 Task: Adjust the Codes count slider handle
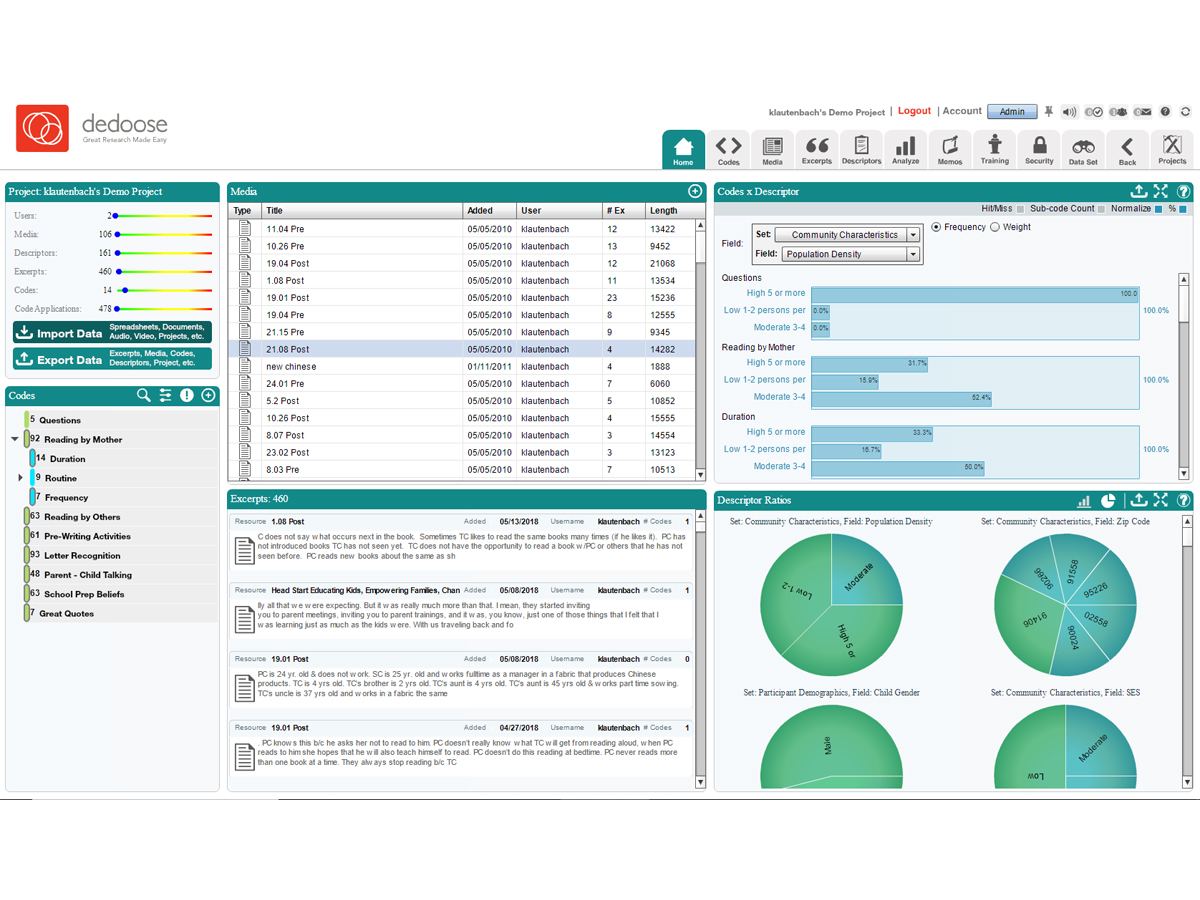pyautogui.click(x=124, y=290)
